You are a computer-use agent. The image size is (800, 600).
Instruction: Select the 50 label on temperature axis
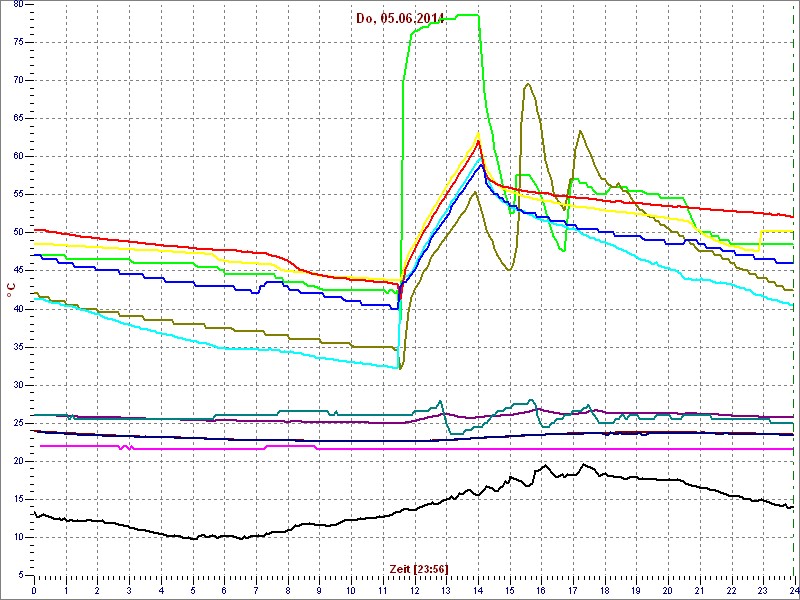[x=18, y=233]
